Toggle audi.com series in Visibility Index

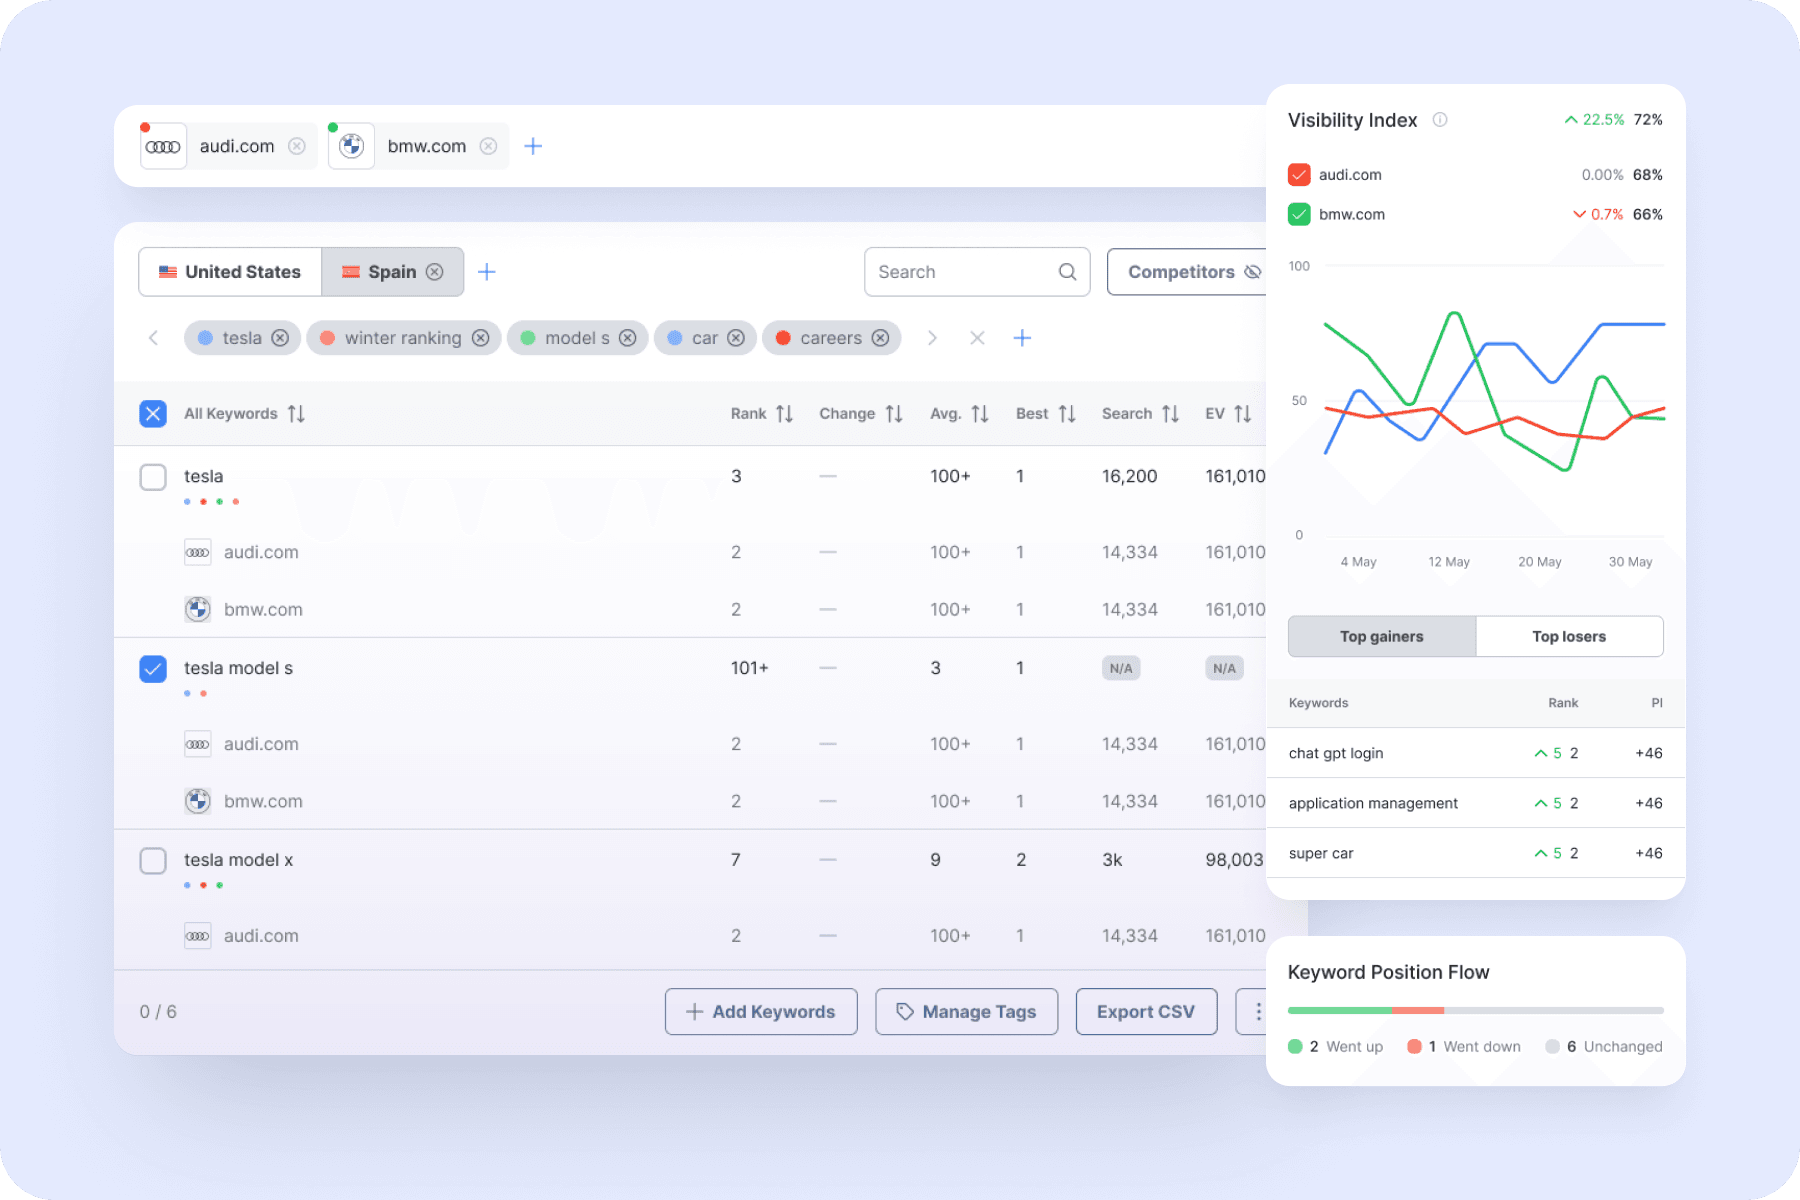1299,175
